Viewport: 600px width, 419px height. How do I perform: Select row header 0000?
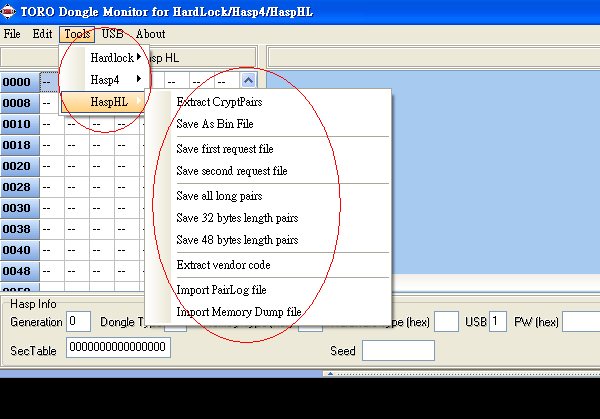tap(20, 82)
